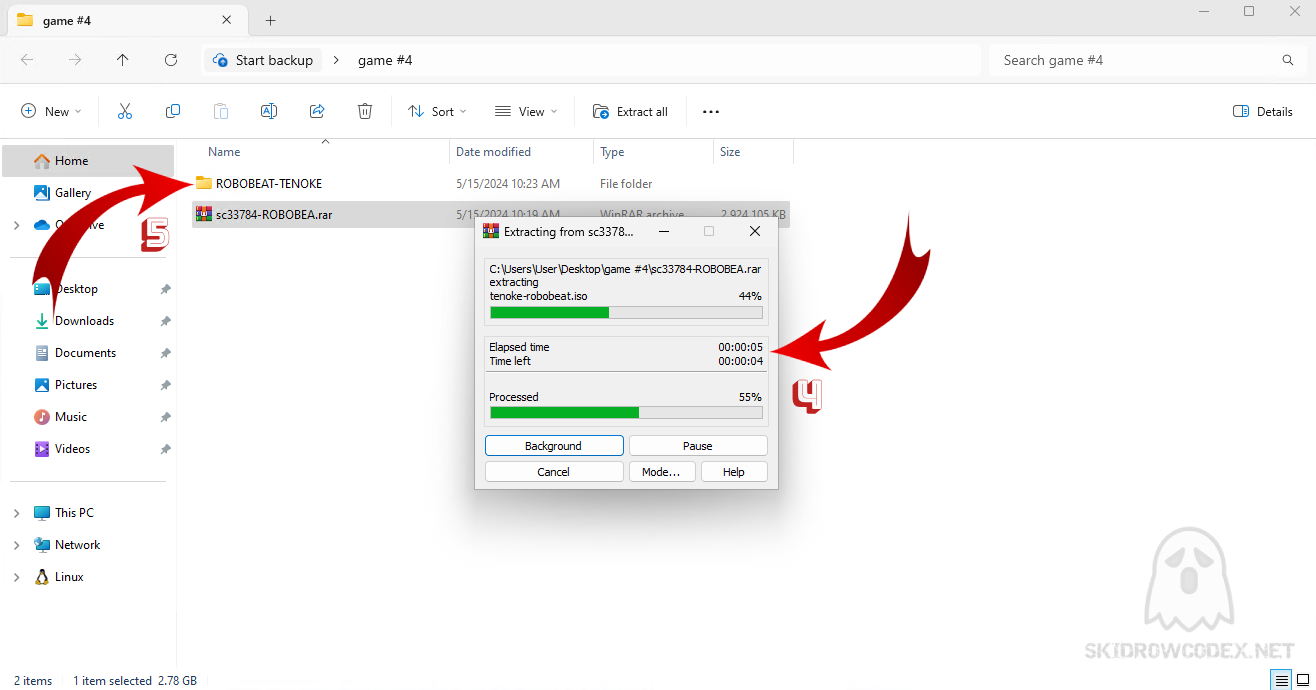Select the game #4 tab
Viewport: 1316px width, 690px height.
[126, 20]
